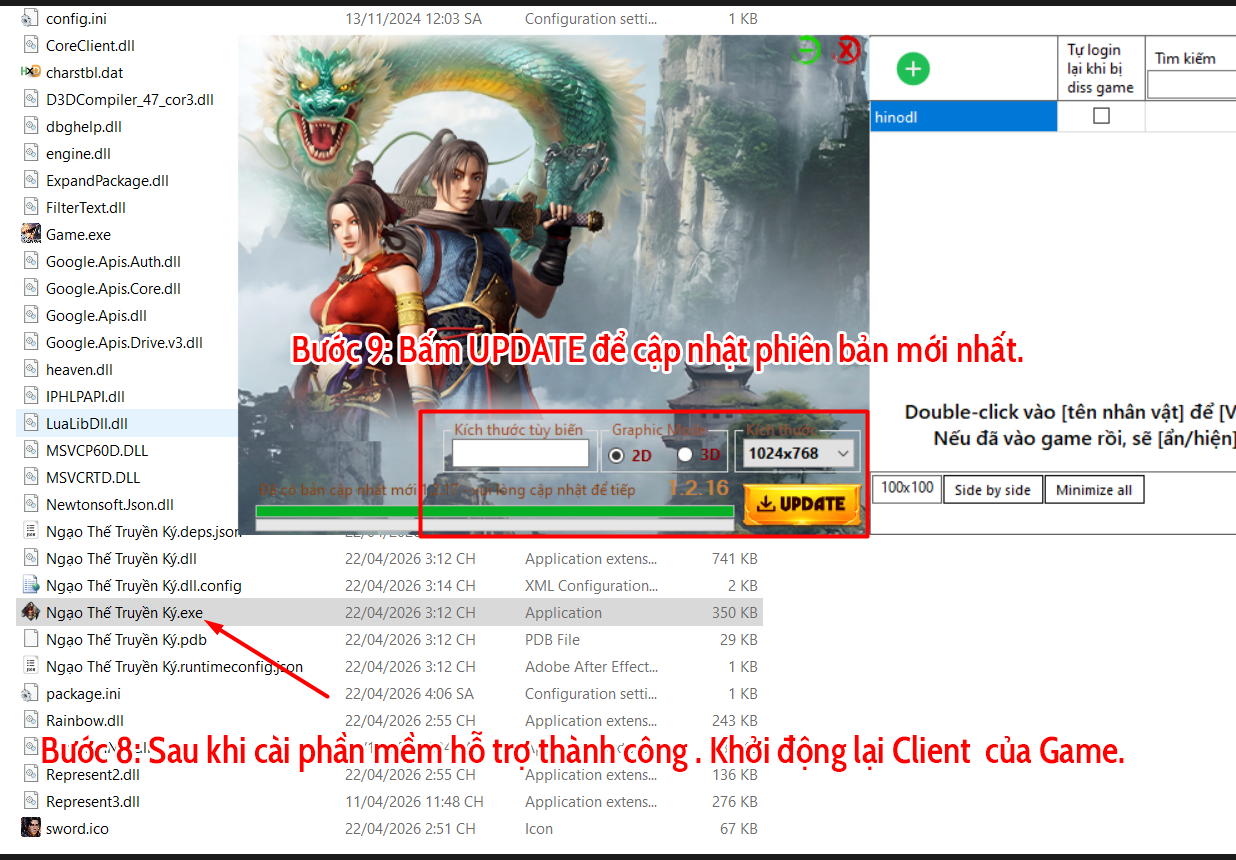Click the LuaLibDll.dll file icon
The width and height of the screenshot is (1236, 860).
click(31, 424)
